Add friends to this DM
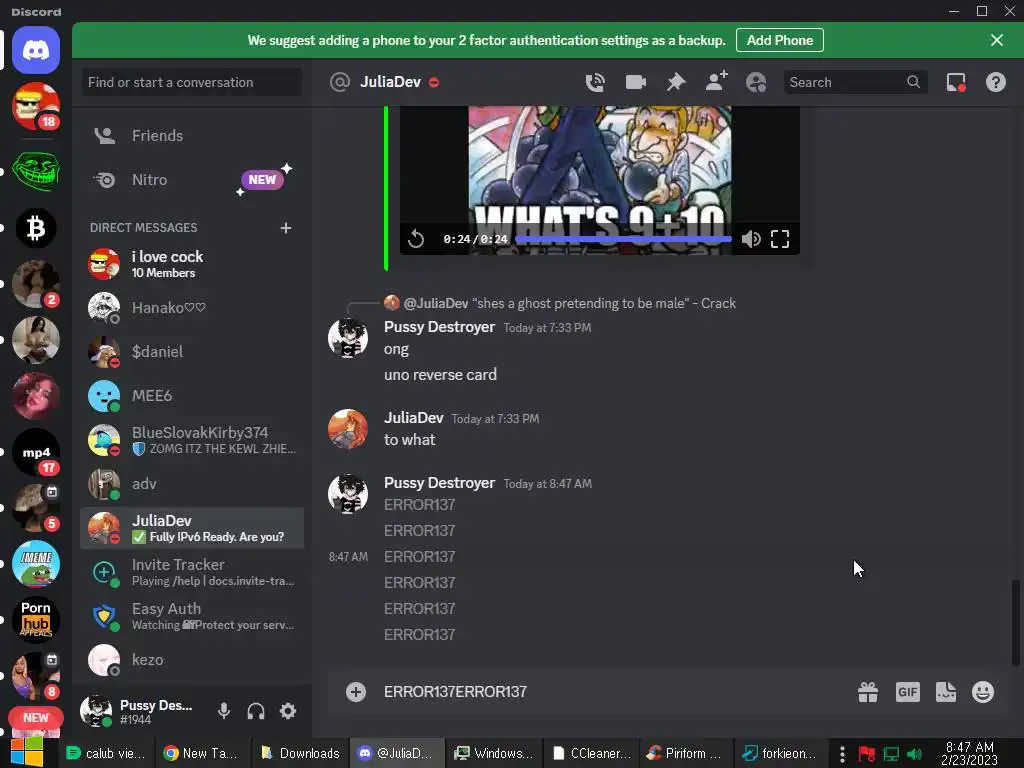The image size is (1024, 768). (716, 82)
